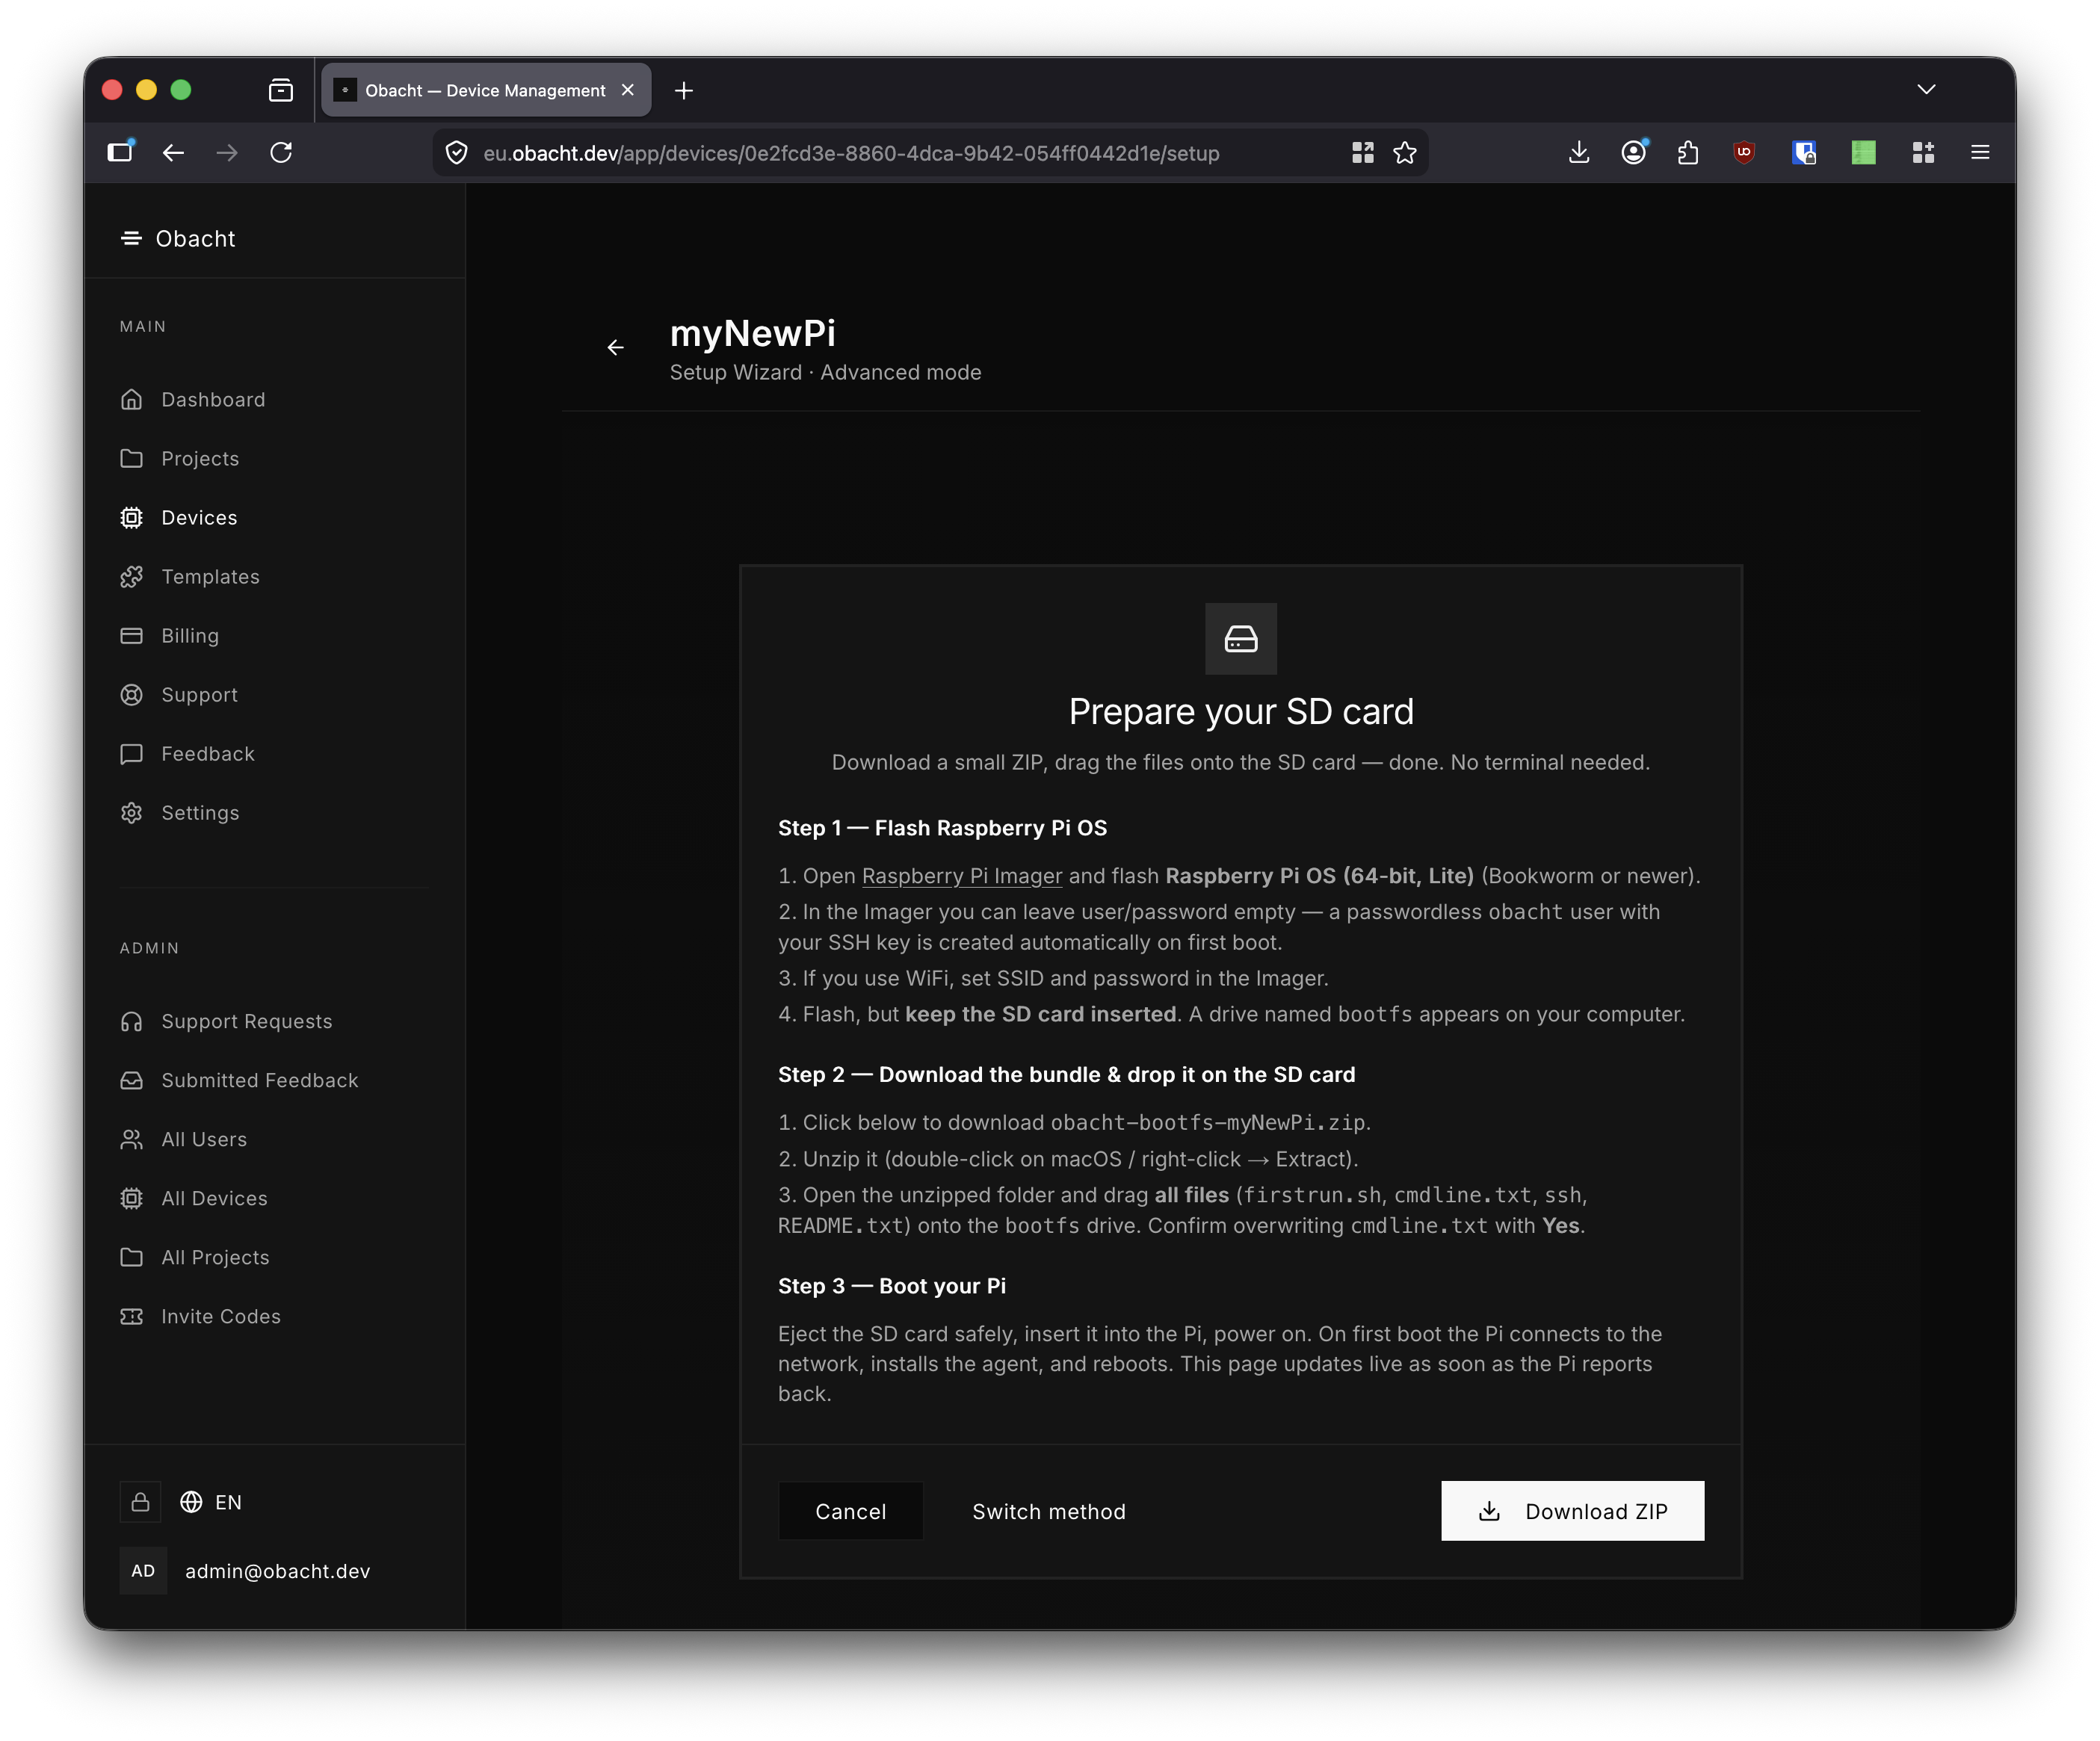Viewport: 2100px width, 1741px height.
Task: Click the Projects folder icon
Action: tap(131, 459)
